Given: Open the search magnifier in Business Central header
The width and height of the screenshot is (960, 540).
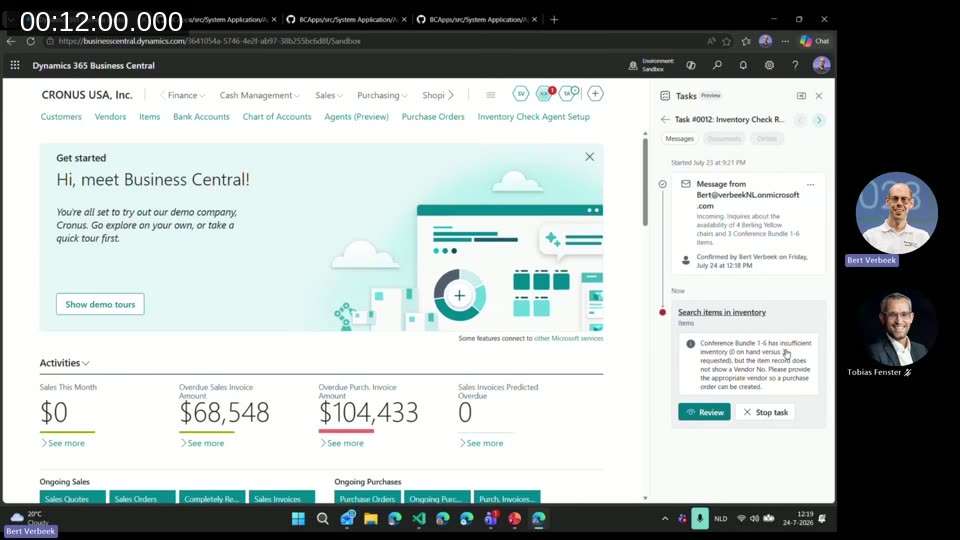Looking at the screenshot, I should (x=717, y=65).
